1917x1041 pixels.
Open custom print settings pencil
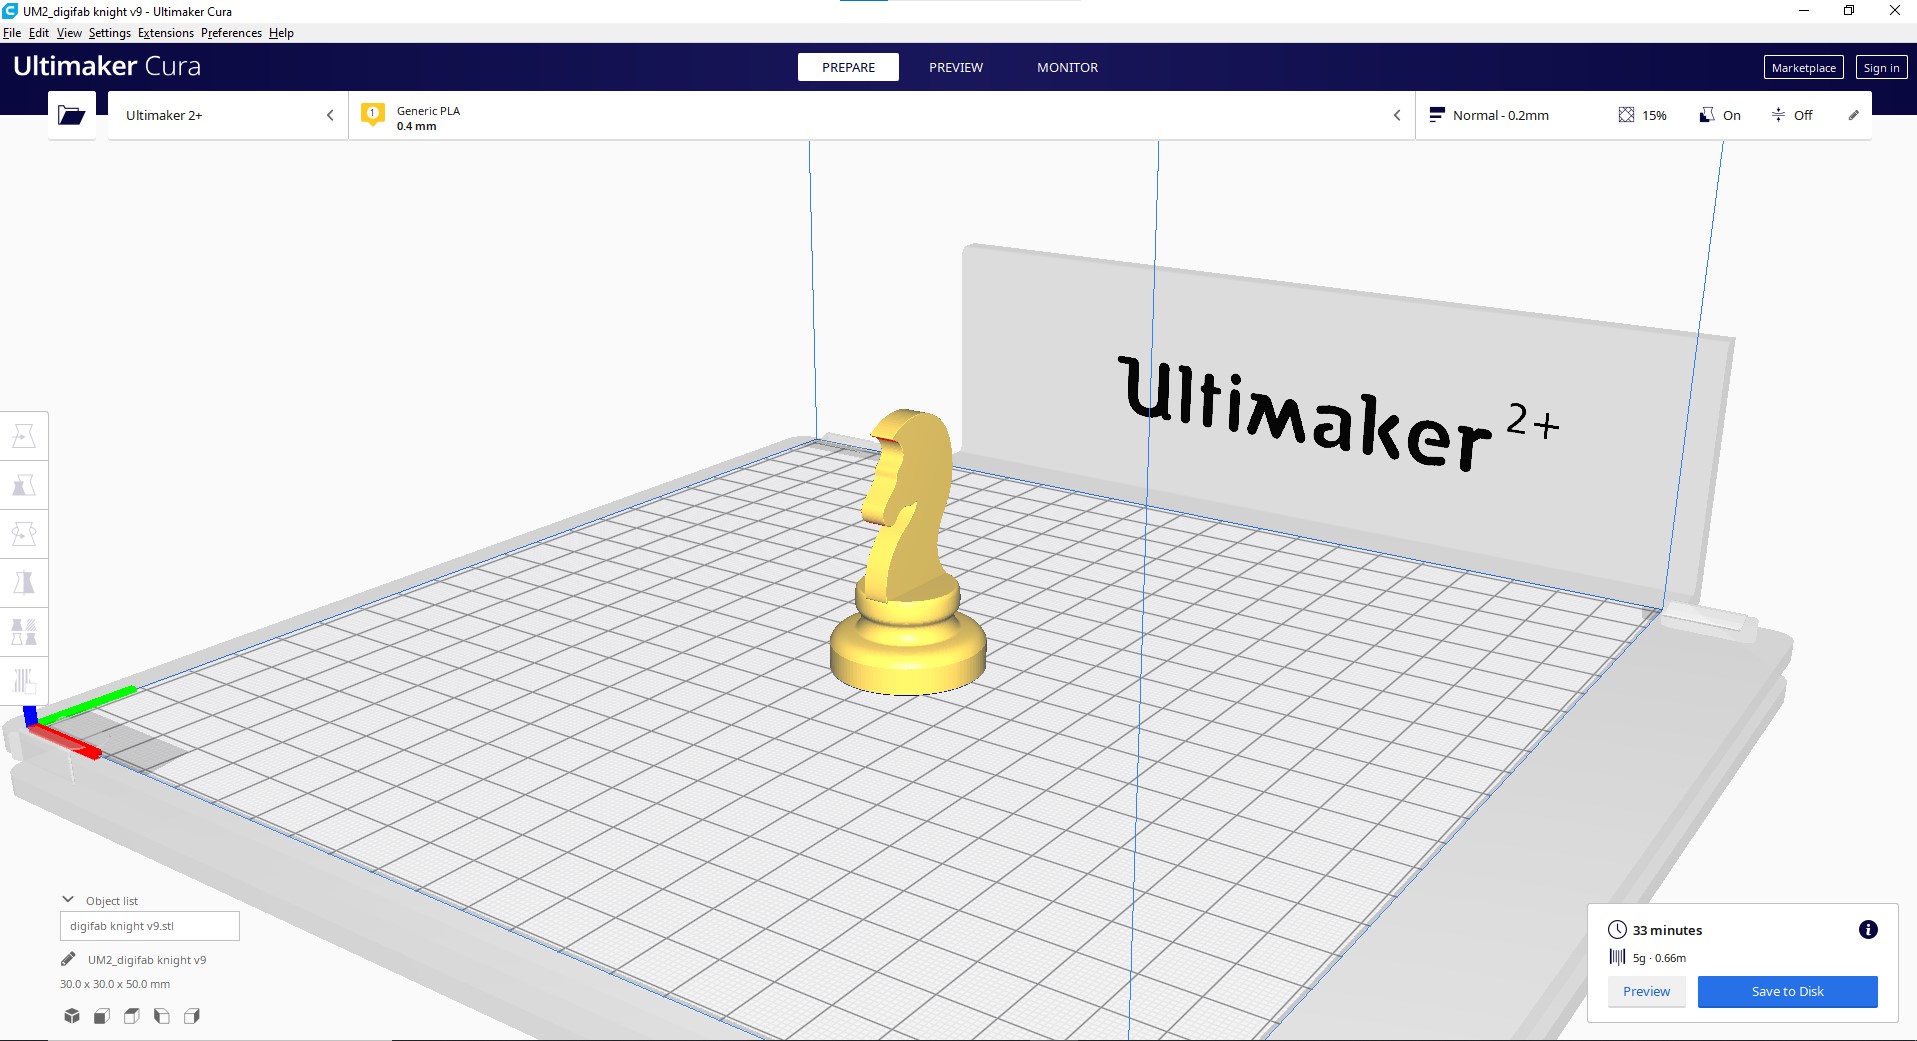click(x=1853, y=115)
